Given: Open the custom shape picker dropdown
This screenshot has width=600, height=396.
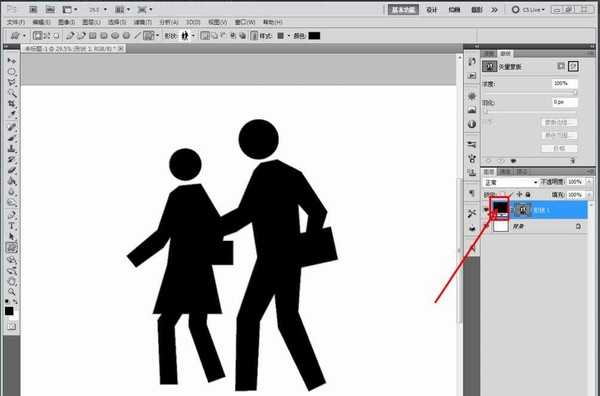Looking at the screenshot, I should (193, 36).
